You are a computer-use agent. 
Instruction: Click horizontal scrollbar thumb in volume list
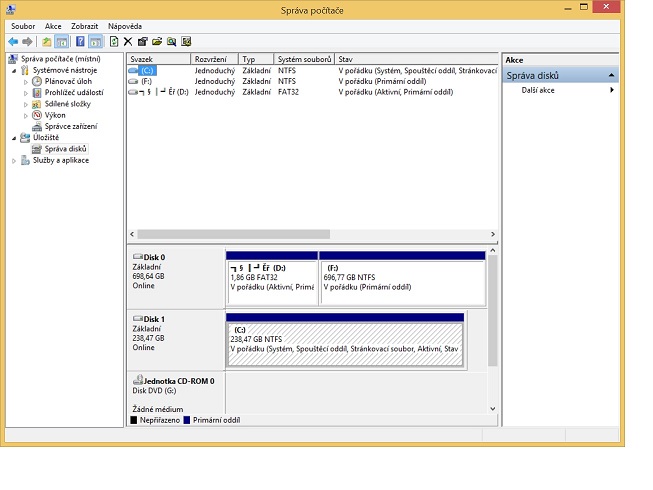(234, 234)
